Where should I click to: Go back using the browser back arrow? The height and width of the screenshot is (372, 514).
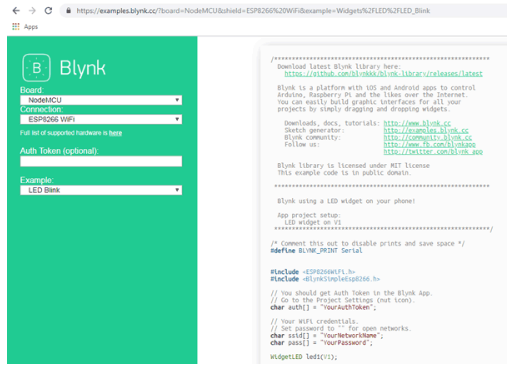pyautogui.click(x=16, y=11)
